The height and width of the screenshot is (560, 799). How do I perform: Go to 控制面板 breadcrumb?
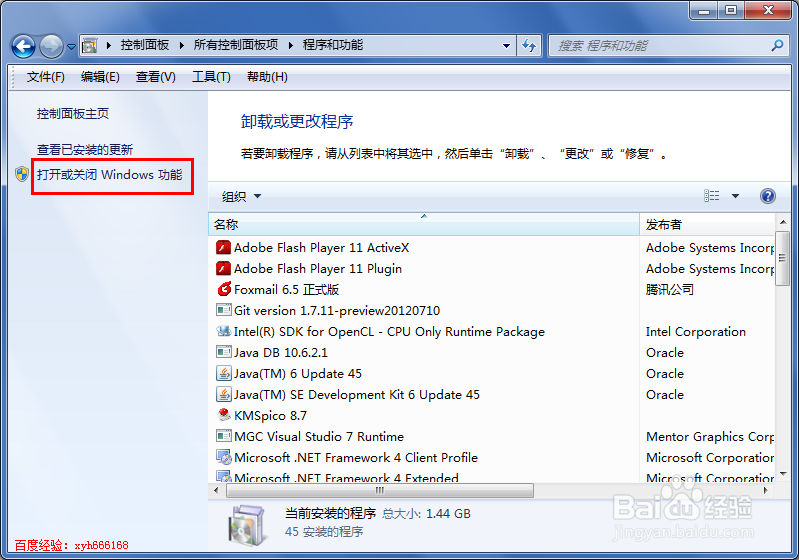(x=145, y=45)
